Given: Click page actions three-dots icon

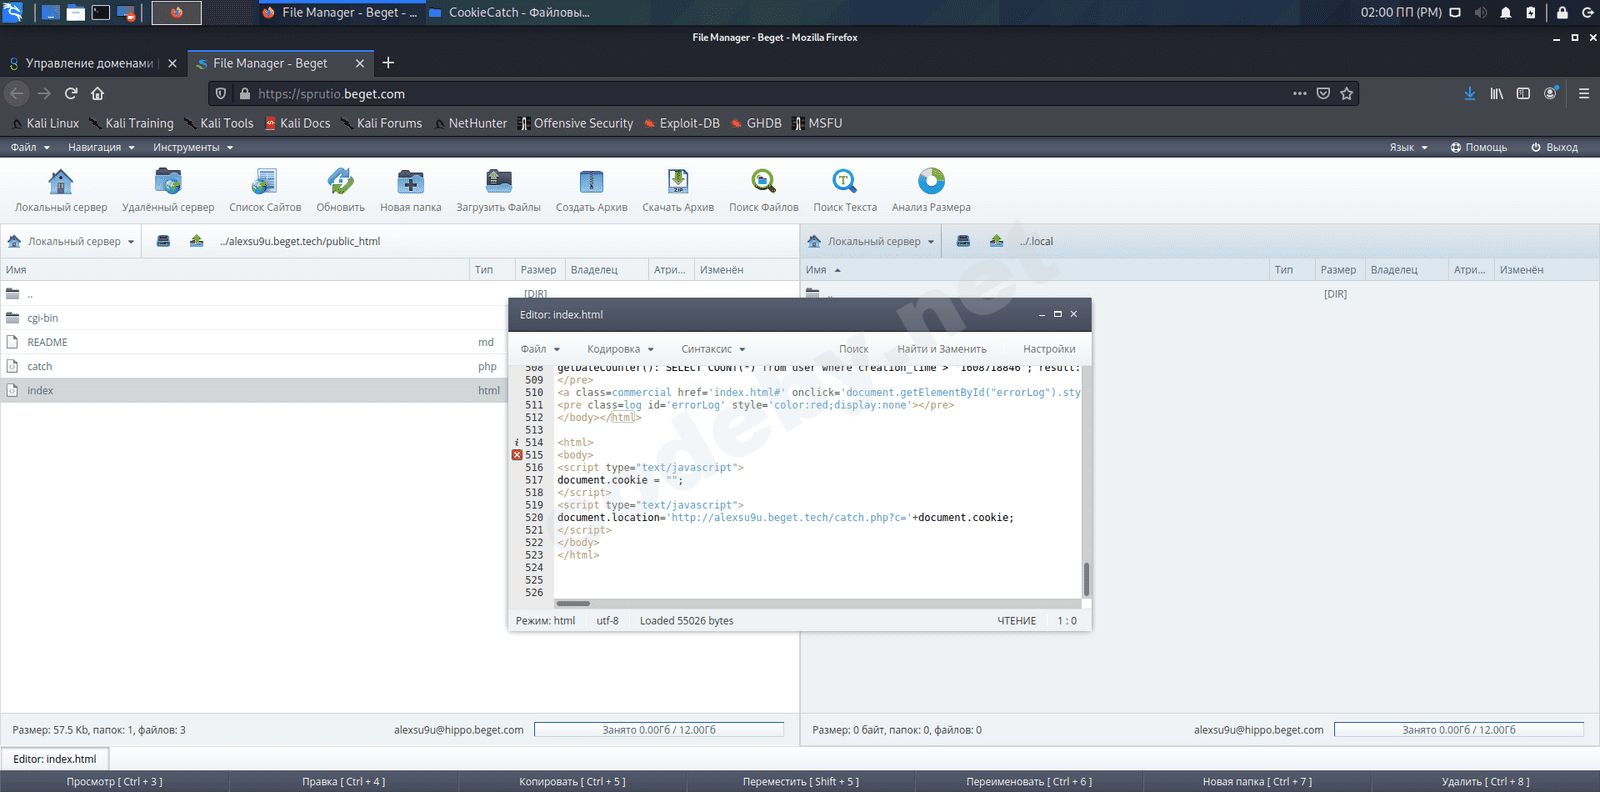Looking at the screenshot, I should [1300, 93].
